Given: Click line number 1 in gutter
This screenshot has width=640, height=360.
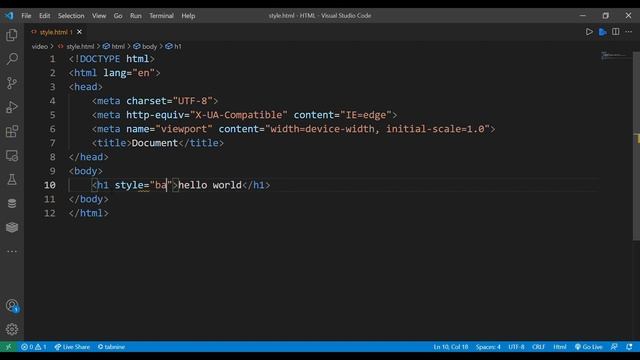Looking at the screenshot, I should 52,59.
